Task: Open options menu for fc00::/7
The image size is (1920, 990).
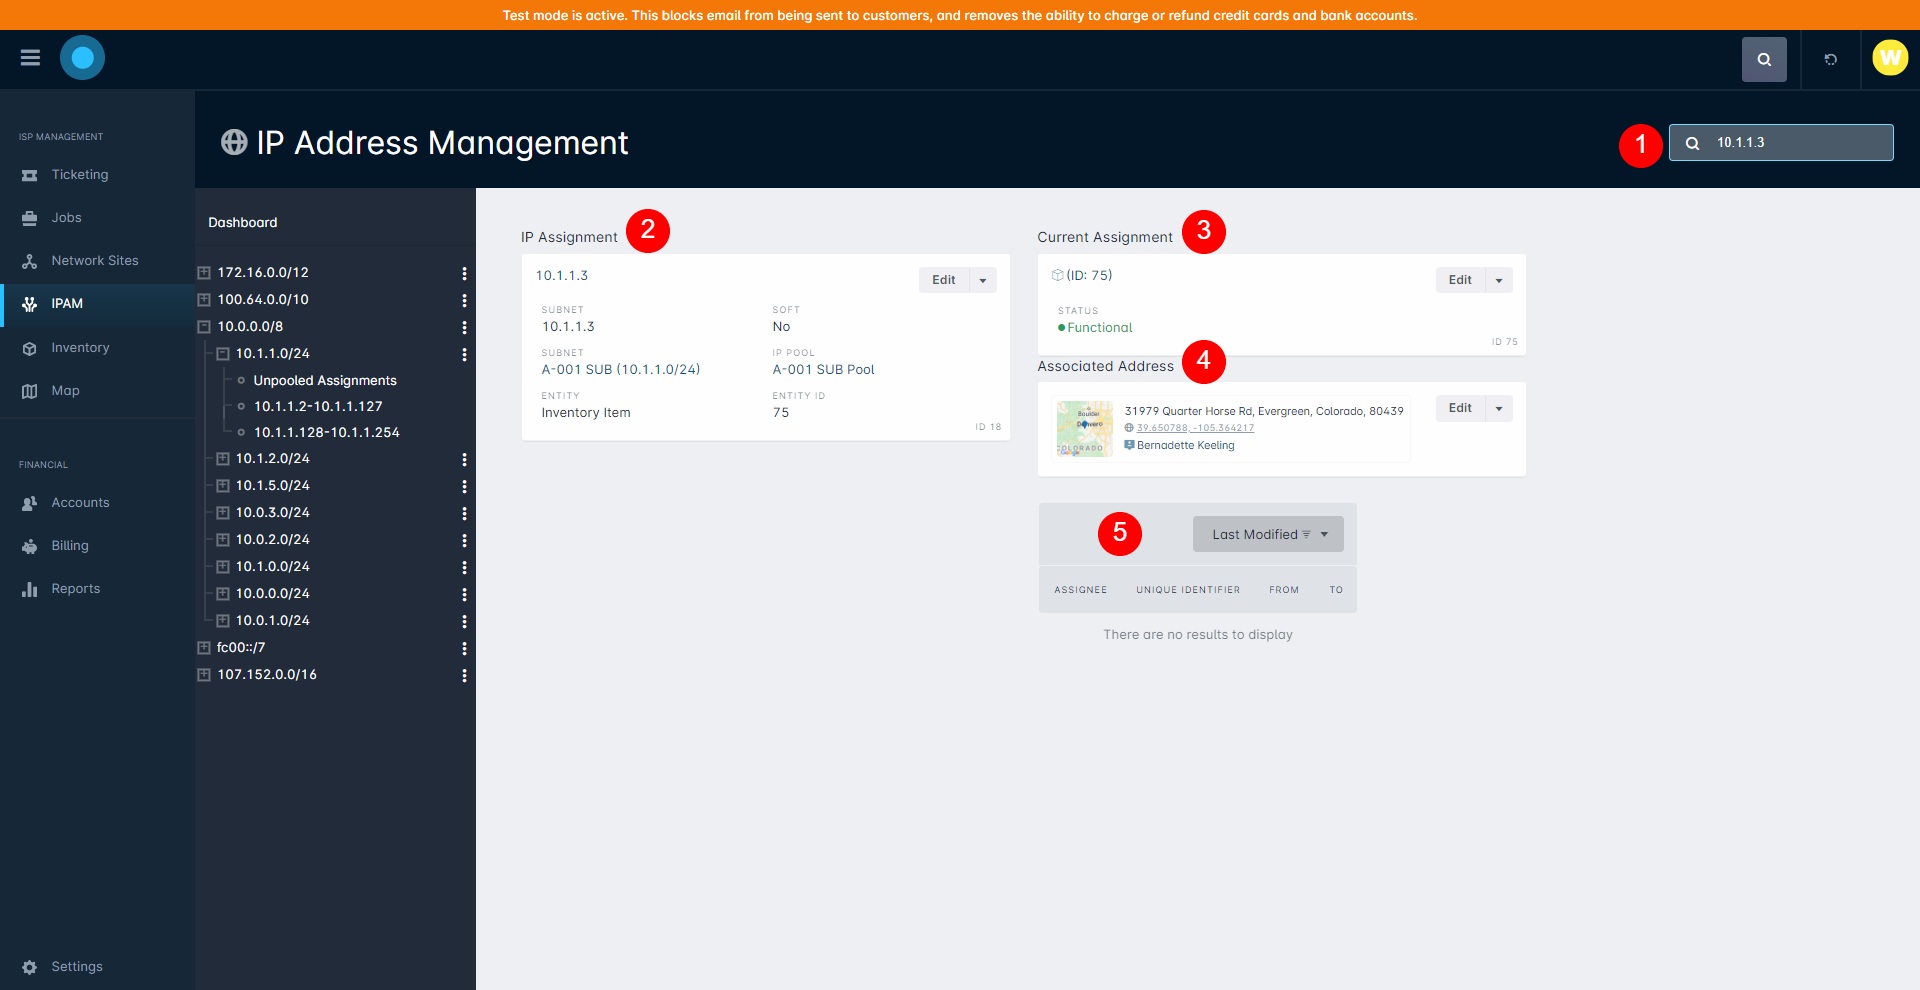Action: click(464, 648)
